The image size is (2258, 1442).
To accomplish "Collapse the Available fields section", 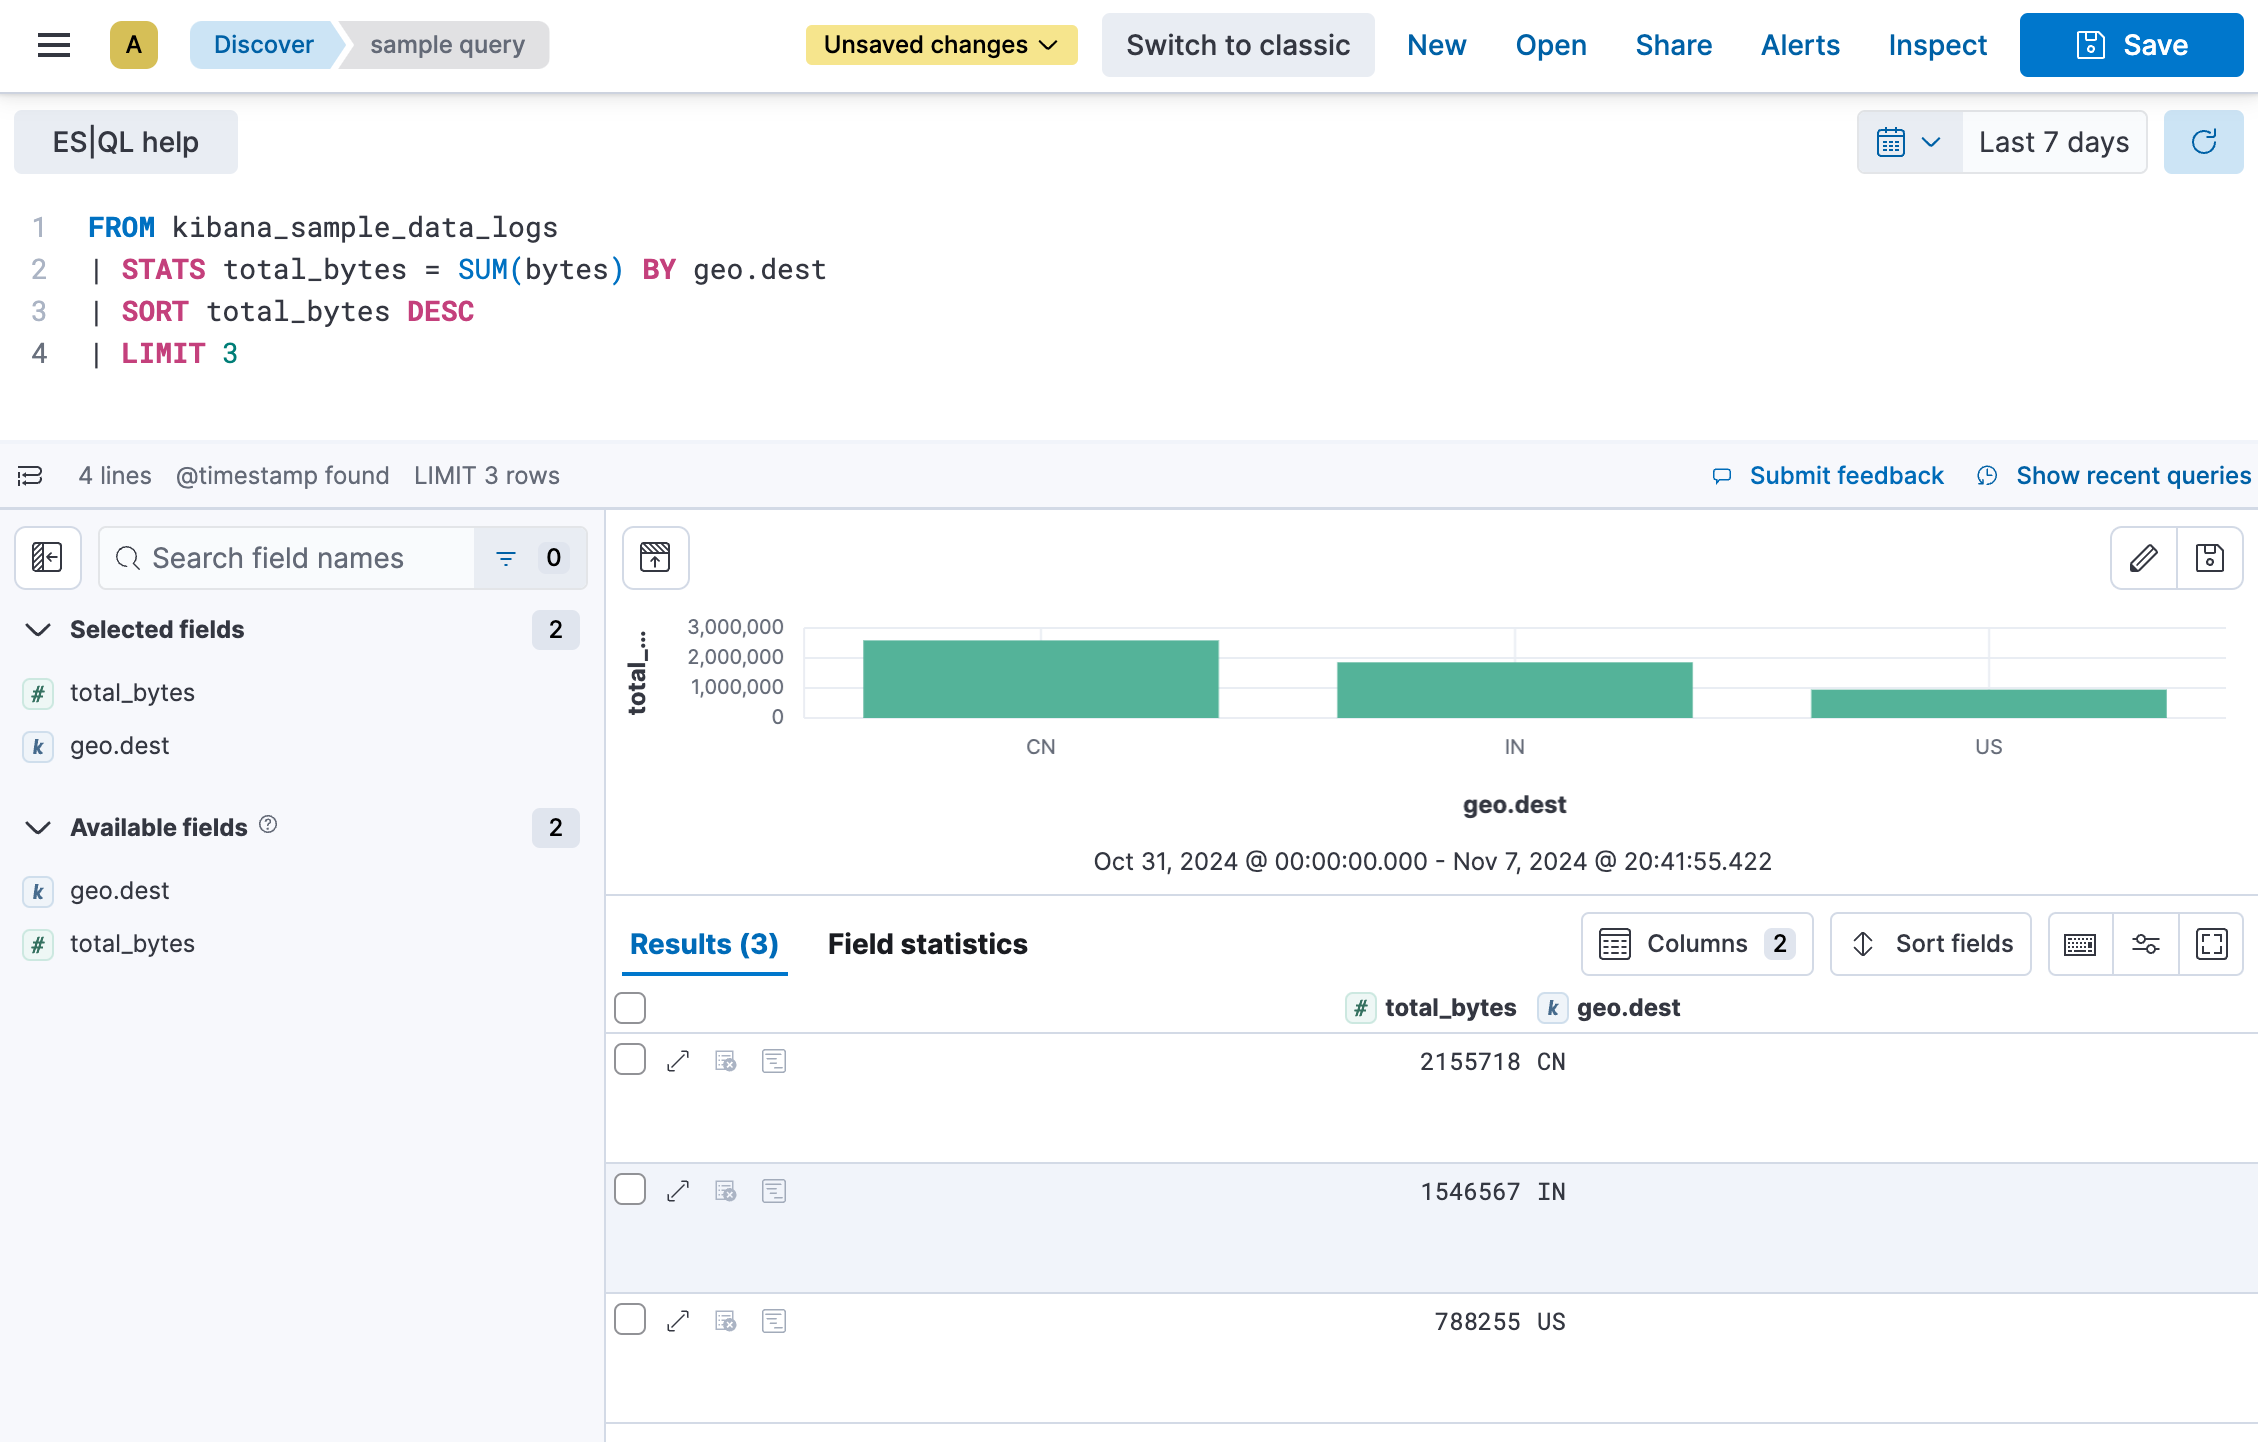I will tap(38, 827).
